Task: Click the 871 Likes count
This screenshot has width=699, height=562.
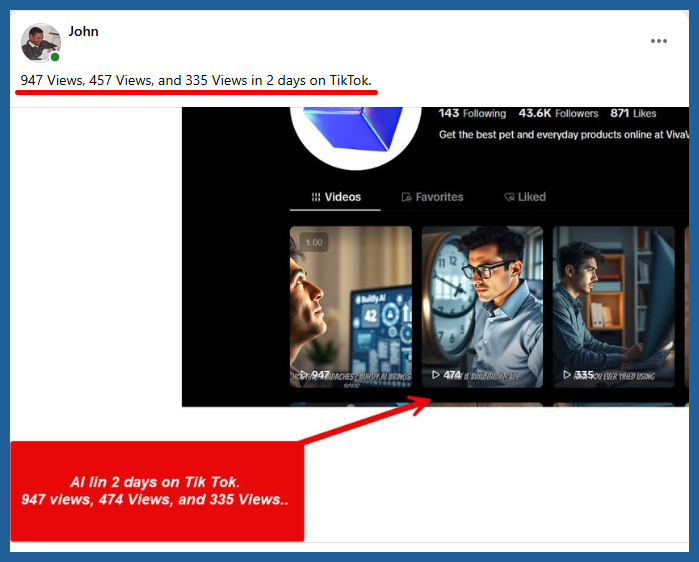Action: [633, 114]
